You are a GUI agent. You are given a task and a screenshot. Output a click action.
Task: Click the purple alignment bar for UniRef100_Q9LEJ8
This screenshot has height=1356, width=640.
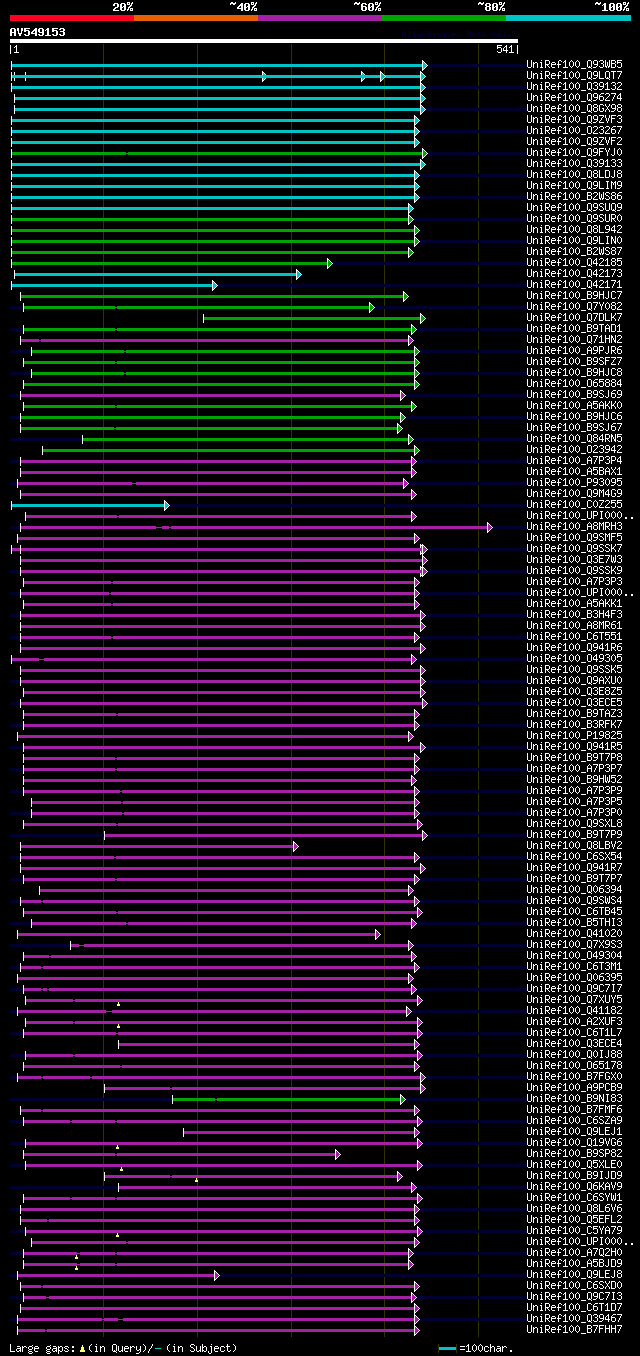(118, 1275)
